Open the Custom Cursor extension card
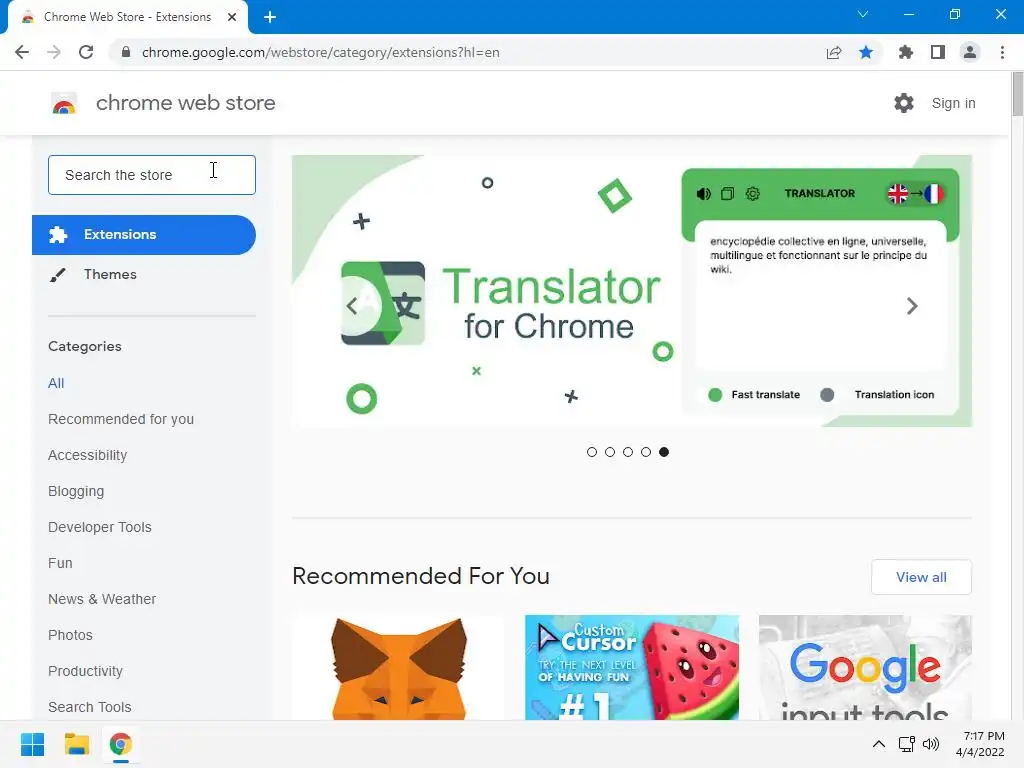This screenshot has height=768, width=1024. tap(632, 667)
